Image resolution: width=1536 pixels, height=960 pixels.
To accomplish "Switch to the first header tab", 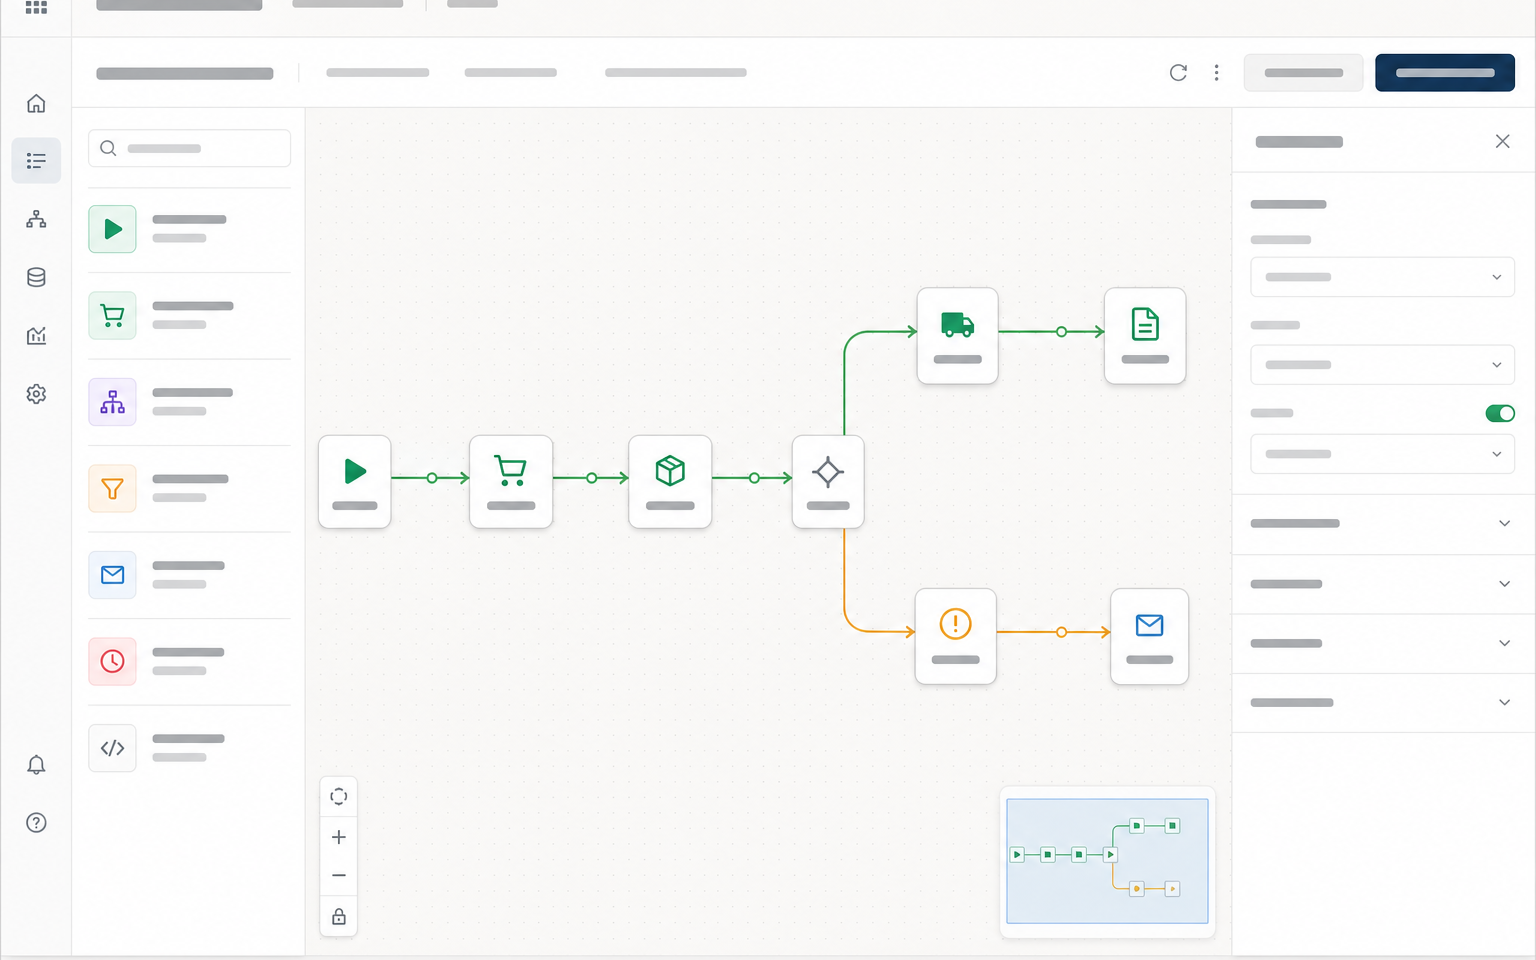I will 378,73.
